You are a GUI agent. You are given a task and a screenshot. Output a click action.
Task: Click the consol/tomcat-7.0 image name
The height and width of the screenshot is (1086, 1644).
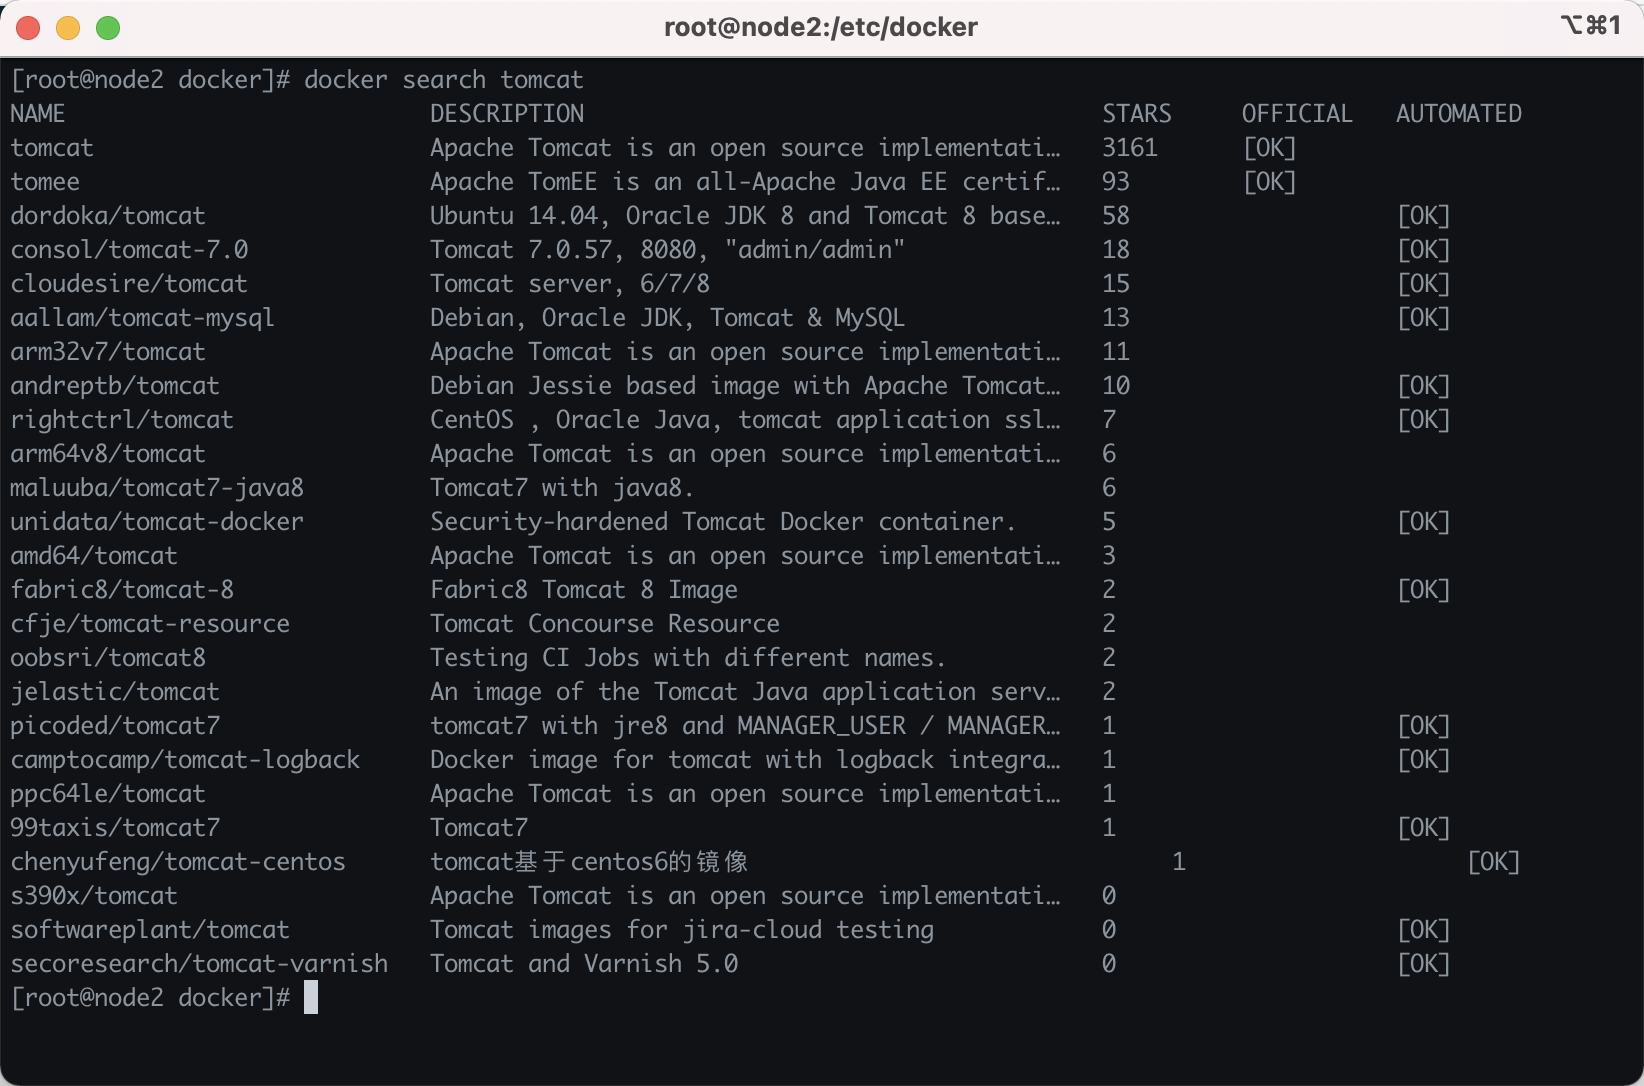point(129,250)
